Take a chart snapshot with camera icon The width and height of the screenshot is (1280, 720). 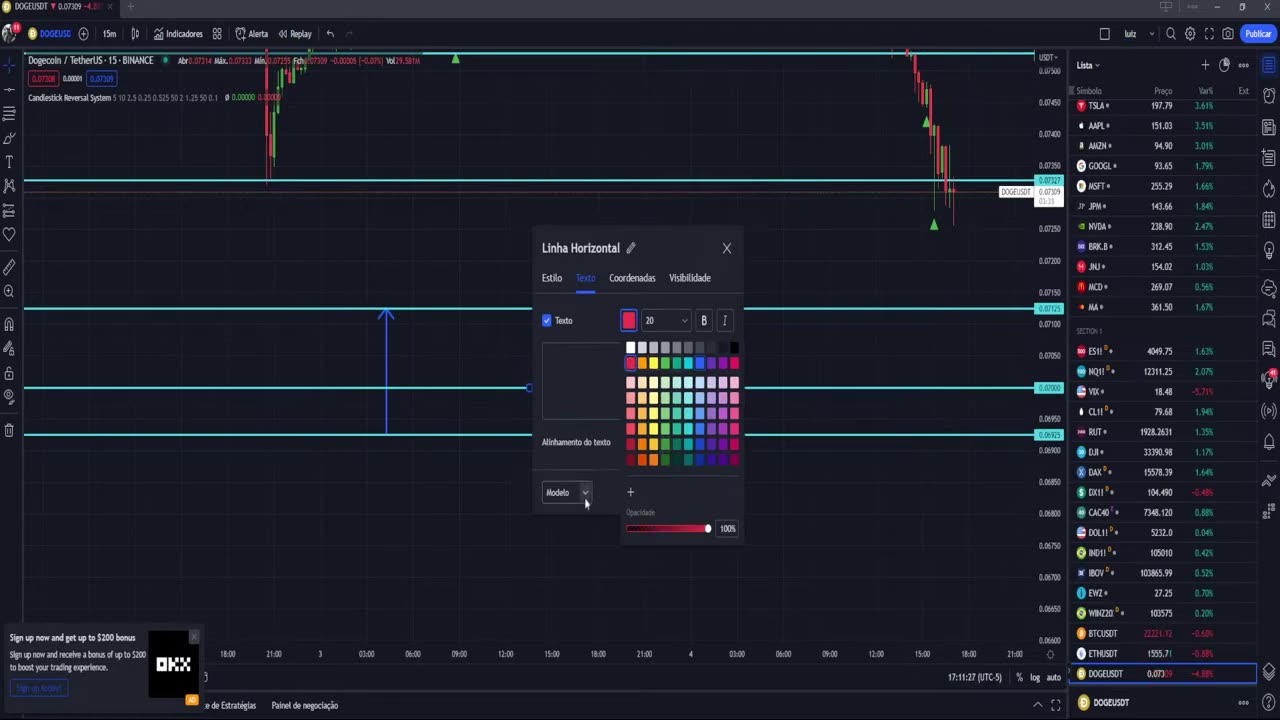1228,34
